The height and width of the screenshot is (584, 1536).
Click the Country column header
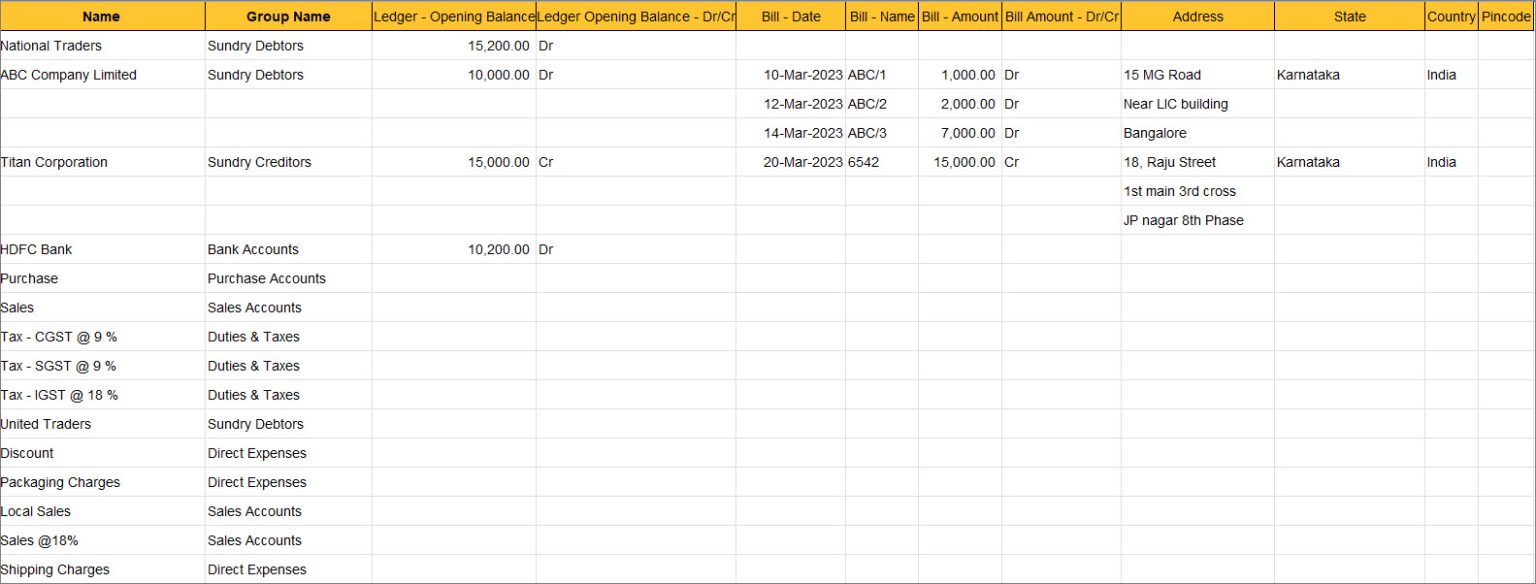1451,16
